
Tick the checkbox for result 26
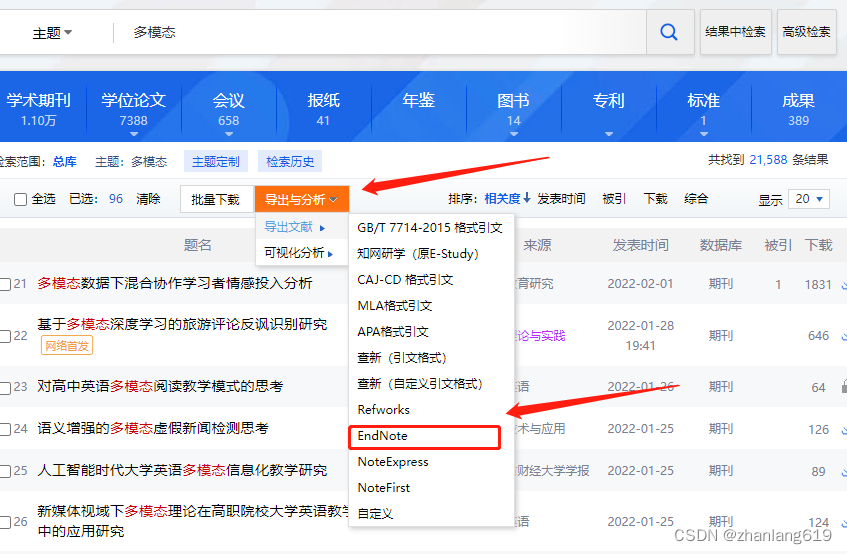pyautogui.click(x=5, y=522)
